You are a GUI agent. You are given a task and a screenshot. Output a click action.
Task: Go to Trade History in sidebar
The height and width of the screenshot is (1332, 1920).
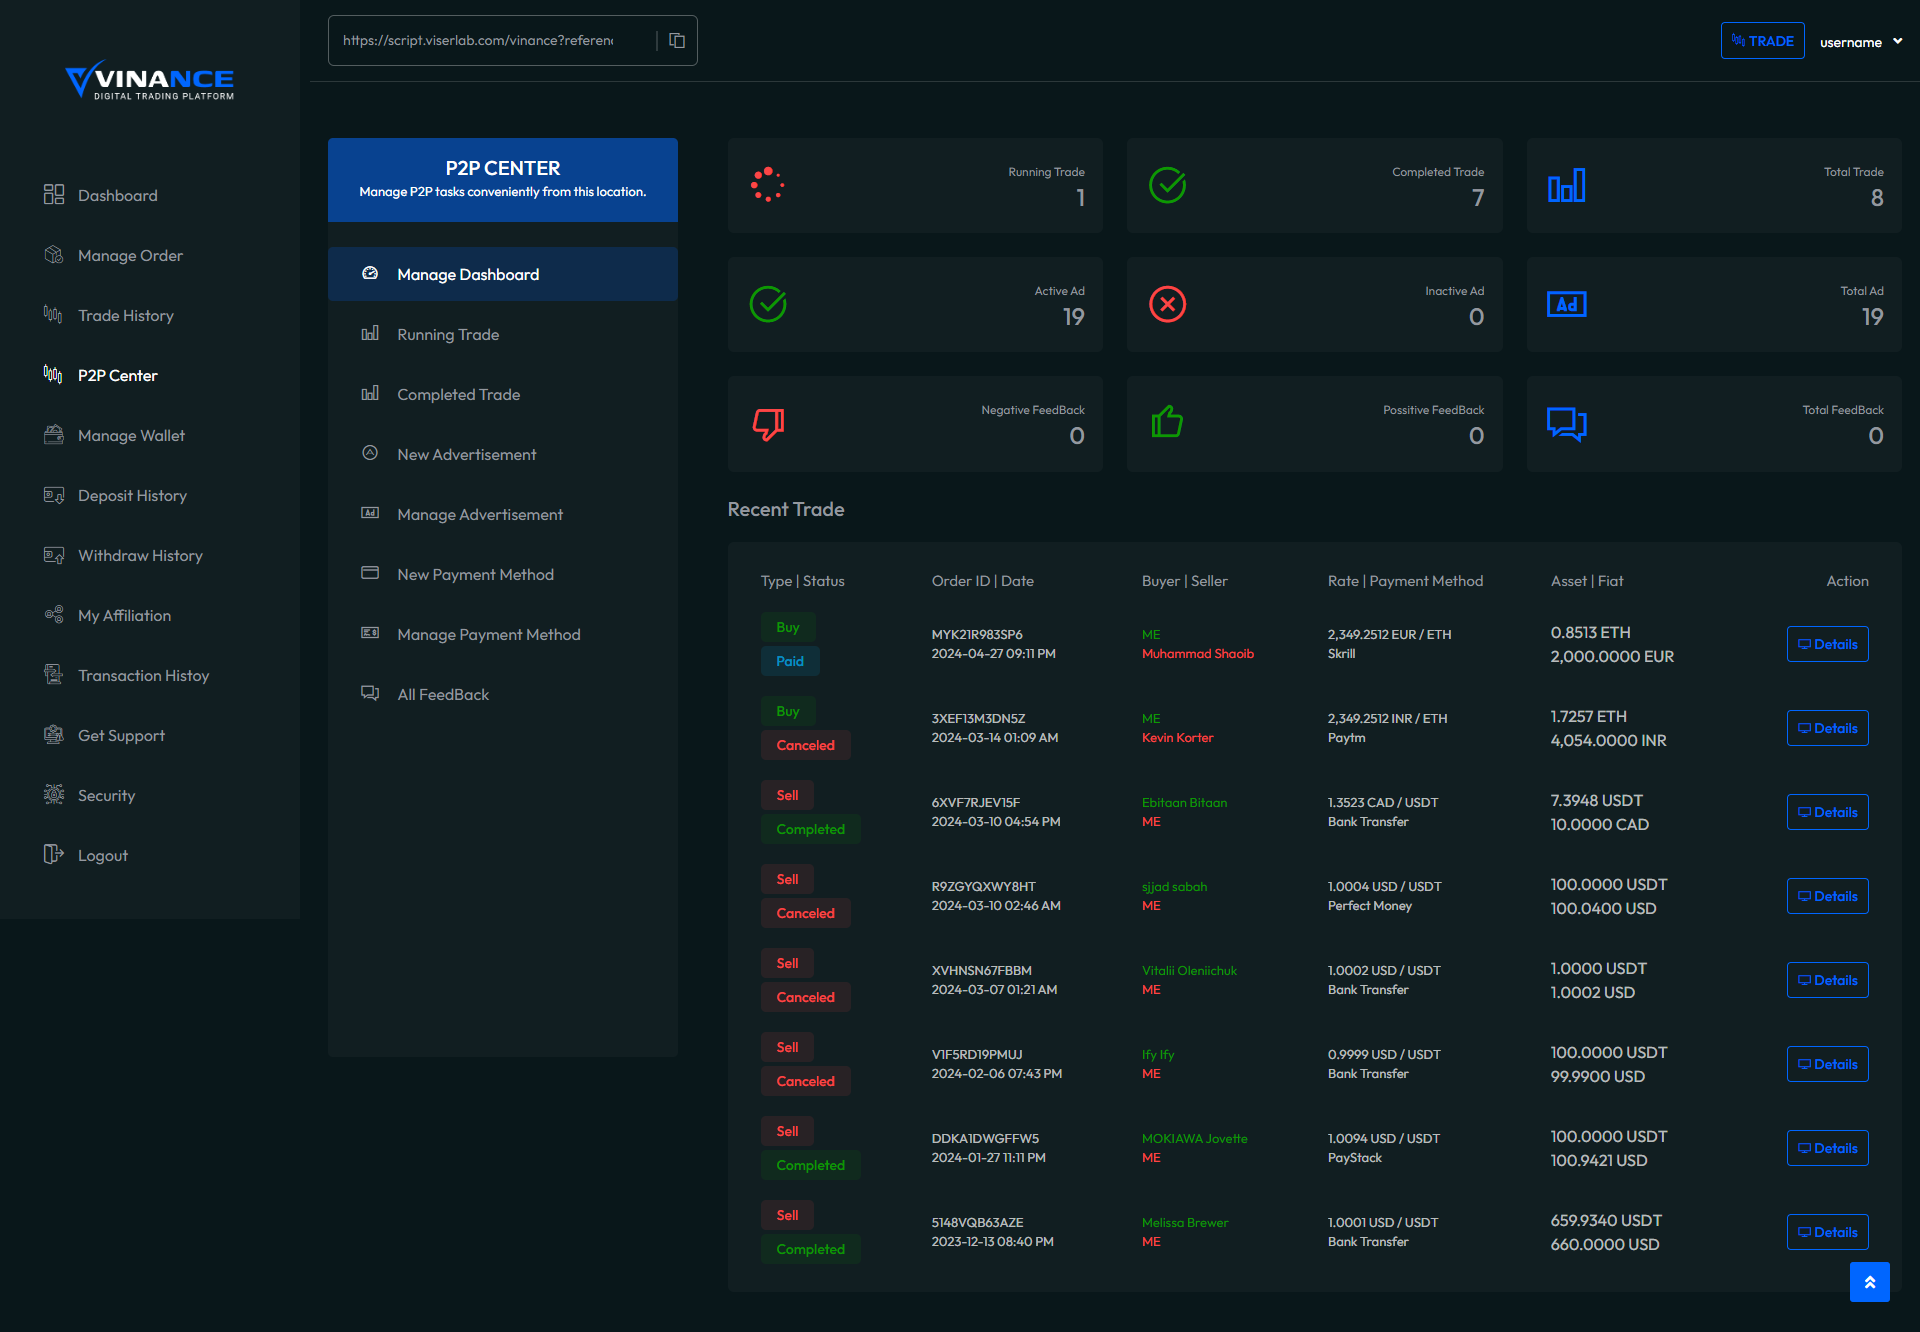click(x=126, y=316)
